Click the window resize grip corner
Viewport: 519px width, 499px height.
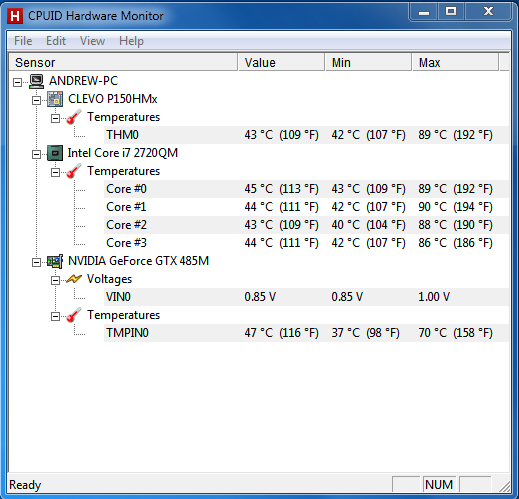click(x=505, y=486)
